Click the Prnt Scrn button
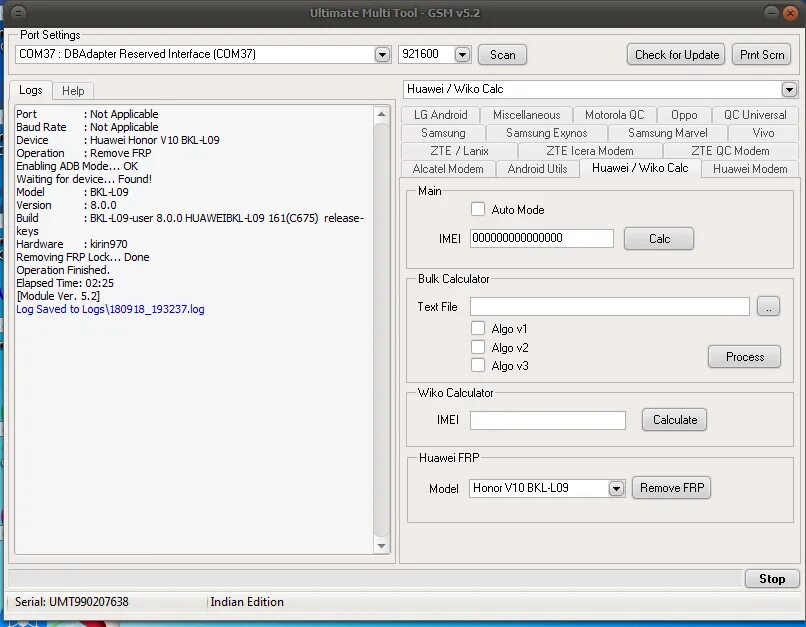806x627 pixels. point(762,55)
